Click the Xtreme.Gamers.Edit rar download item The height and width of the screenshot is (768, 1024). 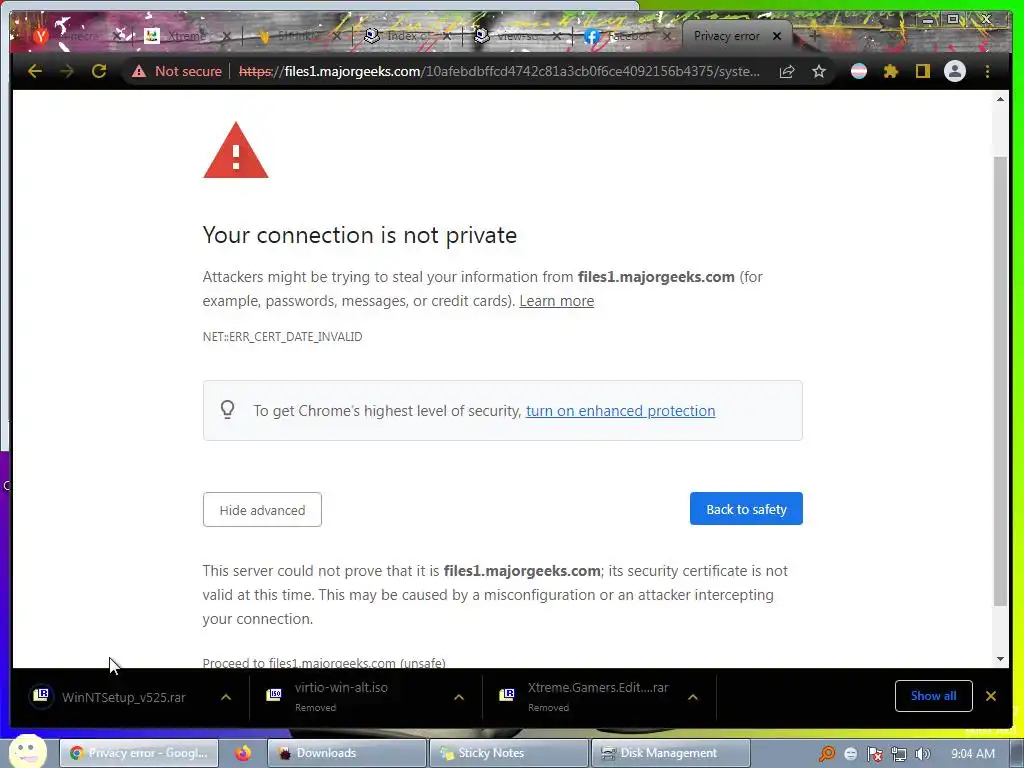pyautogui.click(x=584, y=697)
